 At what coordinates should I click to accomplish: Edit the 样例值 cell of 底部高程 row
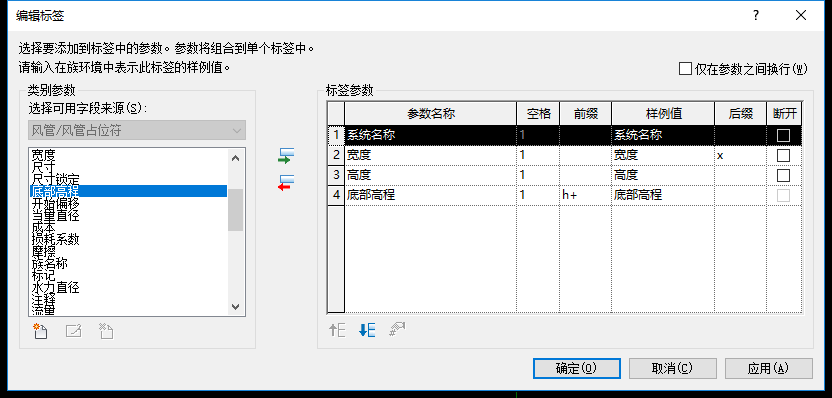pyautogui.click(x=663, y=195)
